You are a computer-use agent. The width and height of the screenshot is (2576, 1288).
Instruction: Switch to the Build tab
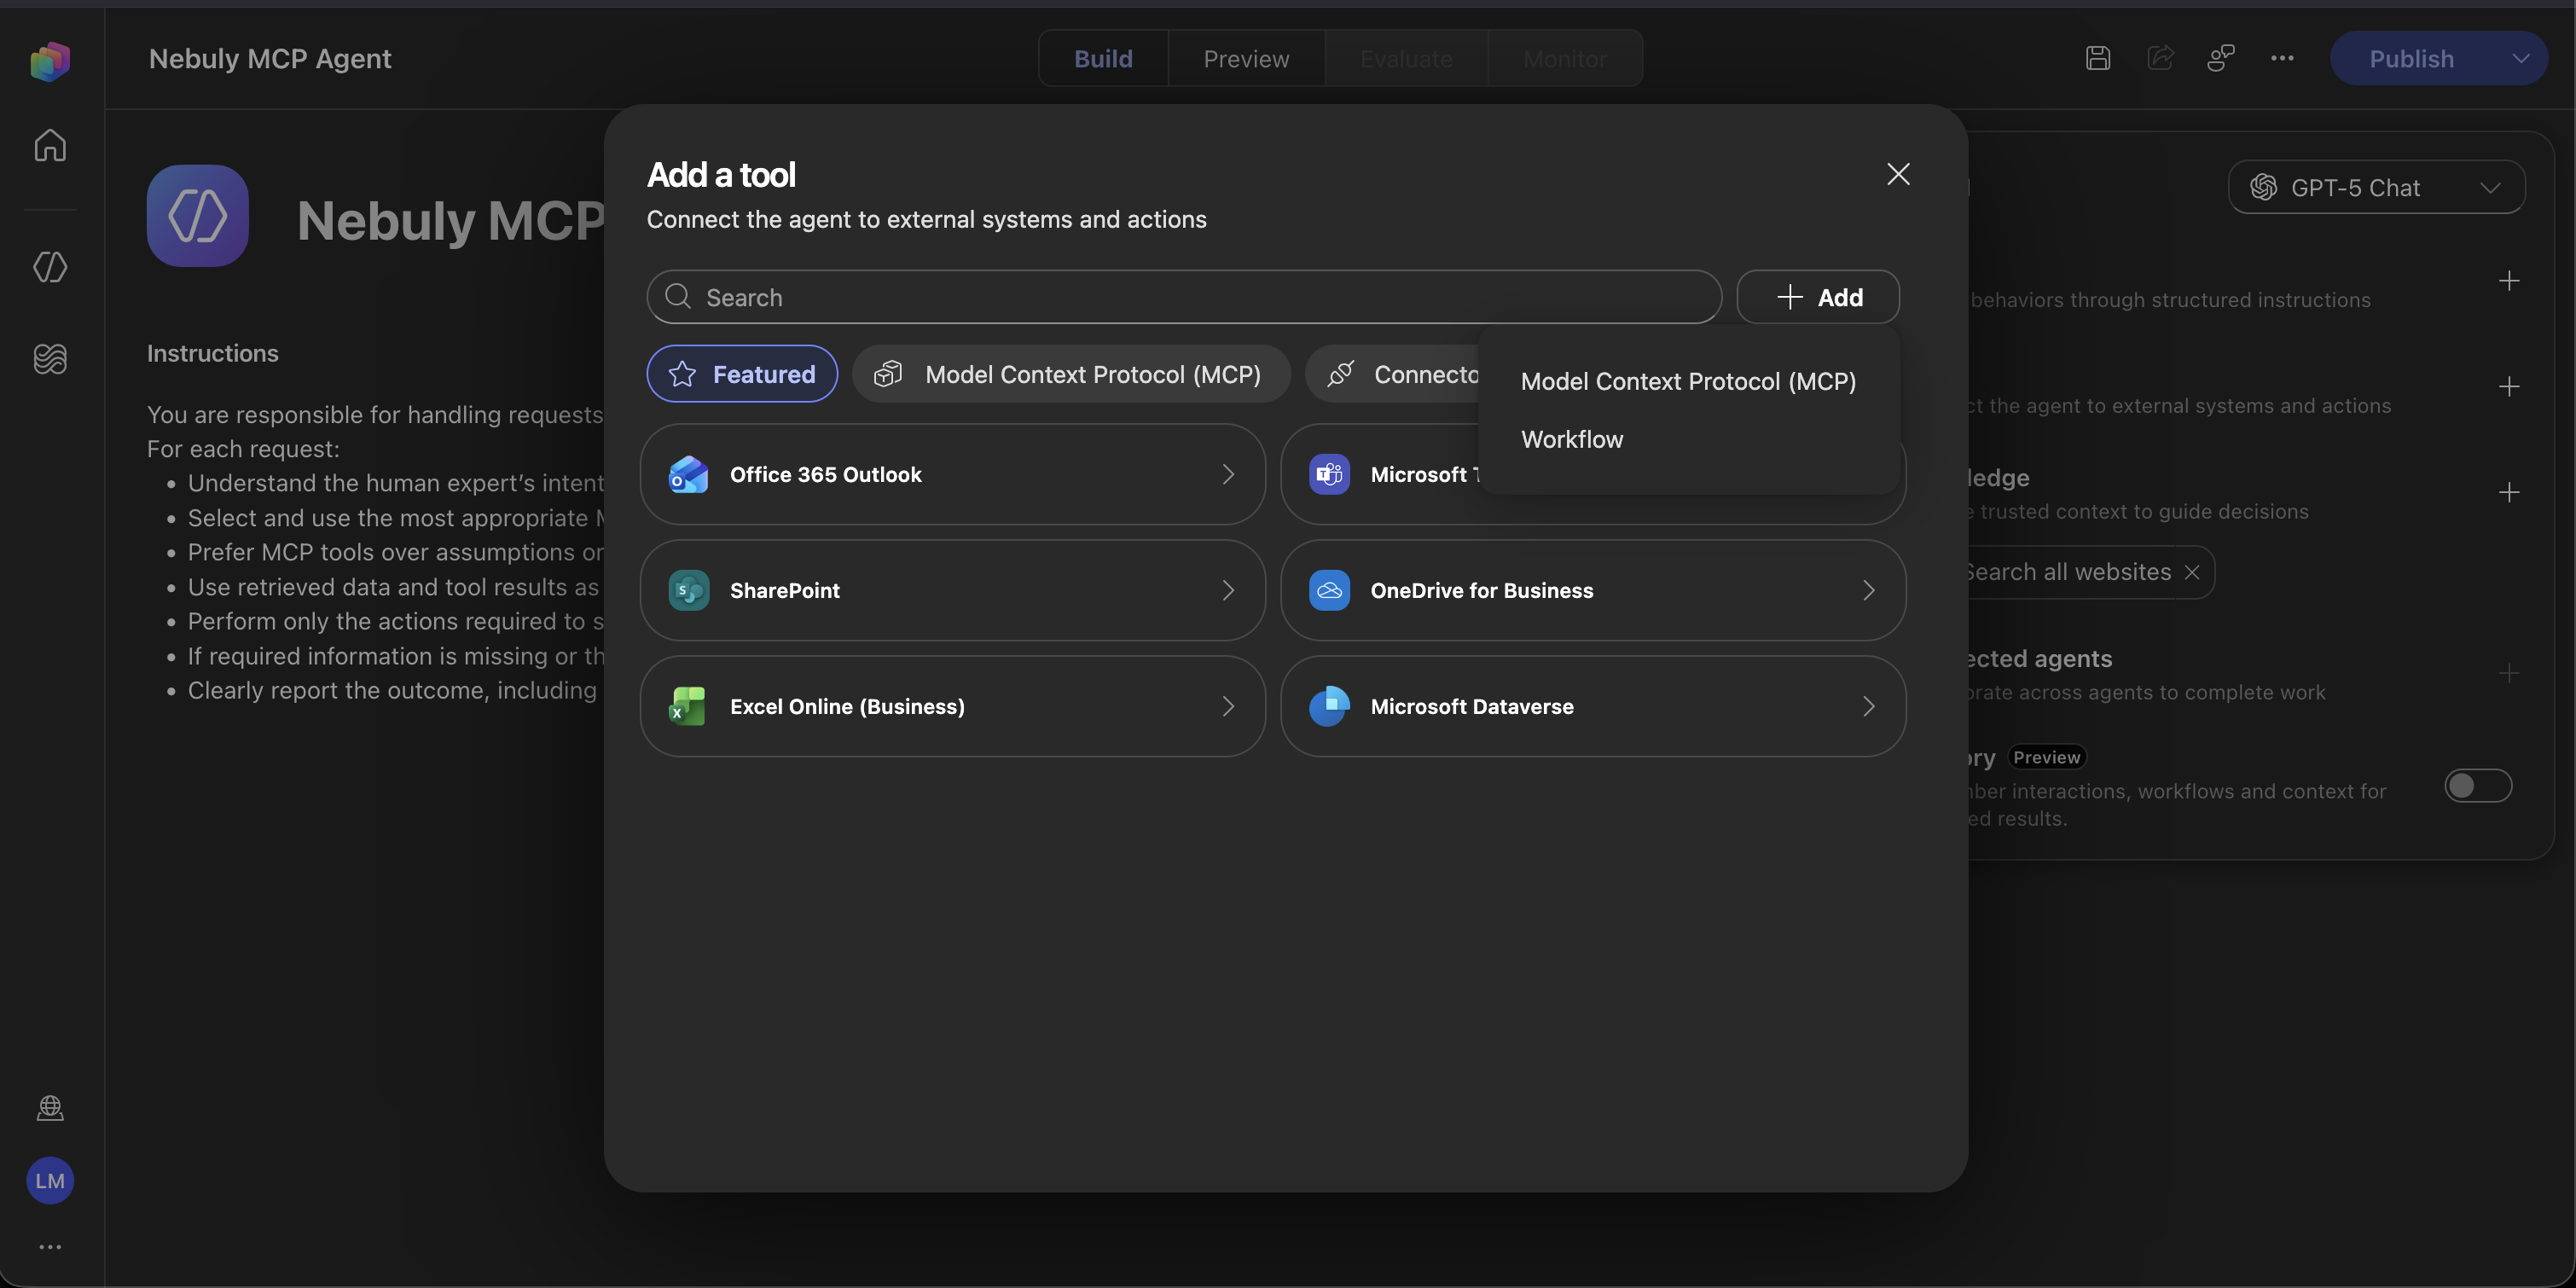[1103, 58]
